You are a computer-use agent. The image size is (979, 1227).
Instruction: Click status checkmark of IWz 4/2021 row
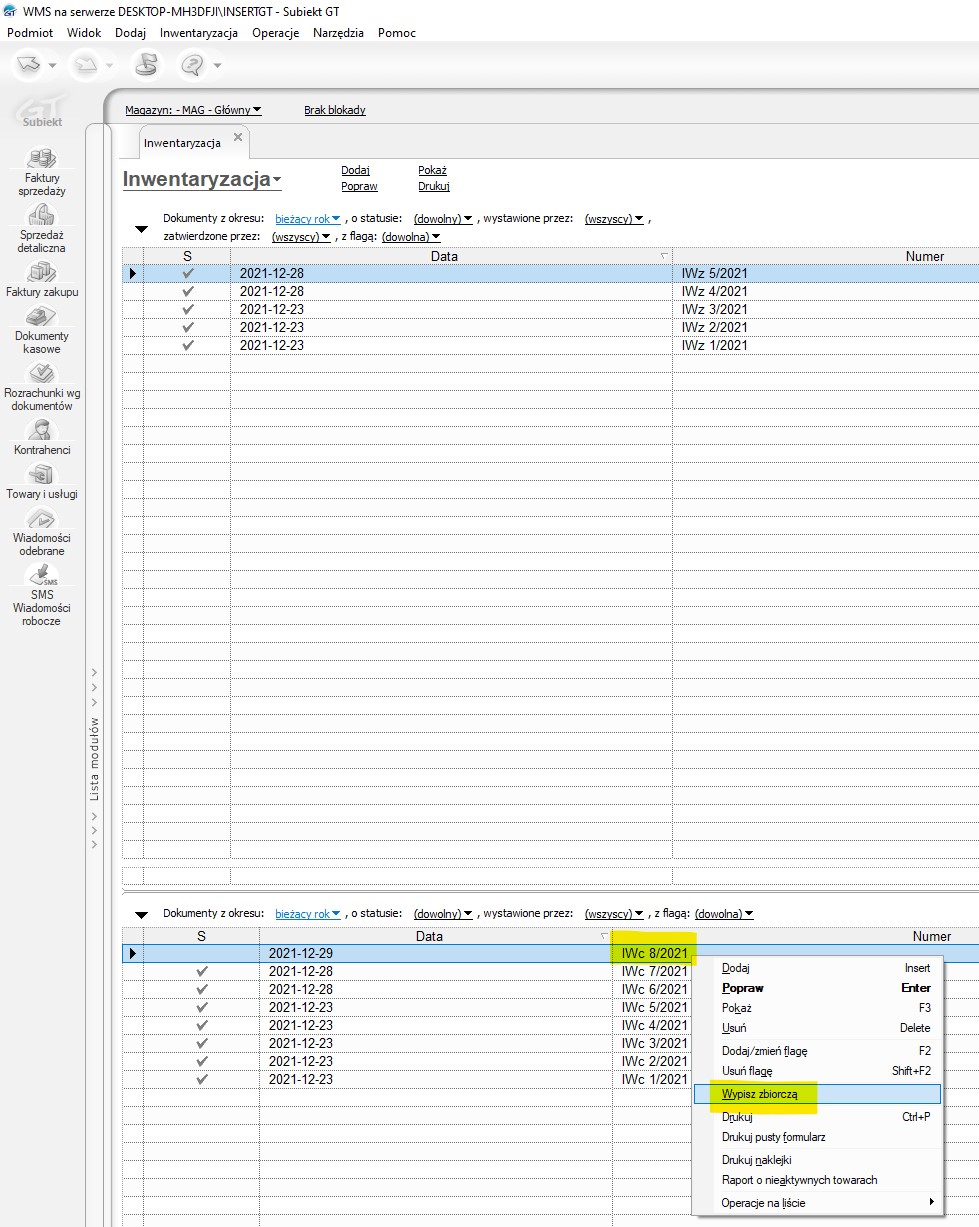[187, 291]
